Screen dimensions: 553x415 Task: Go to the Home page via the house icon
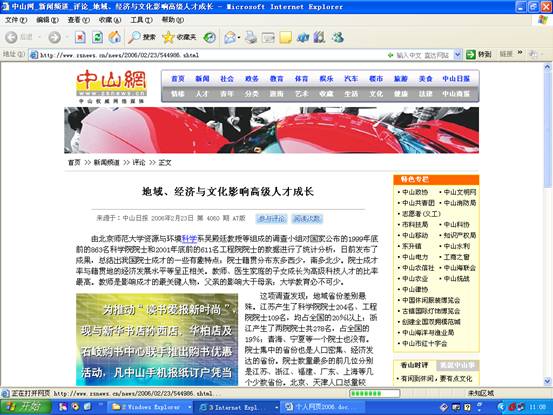pyautogui.click(x=115, y=37)
